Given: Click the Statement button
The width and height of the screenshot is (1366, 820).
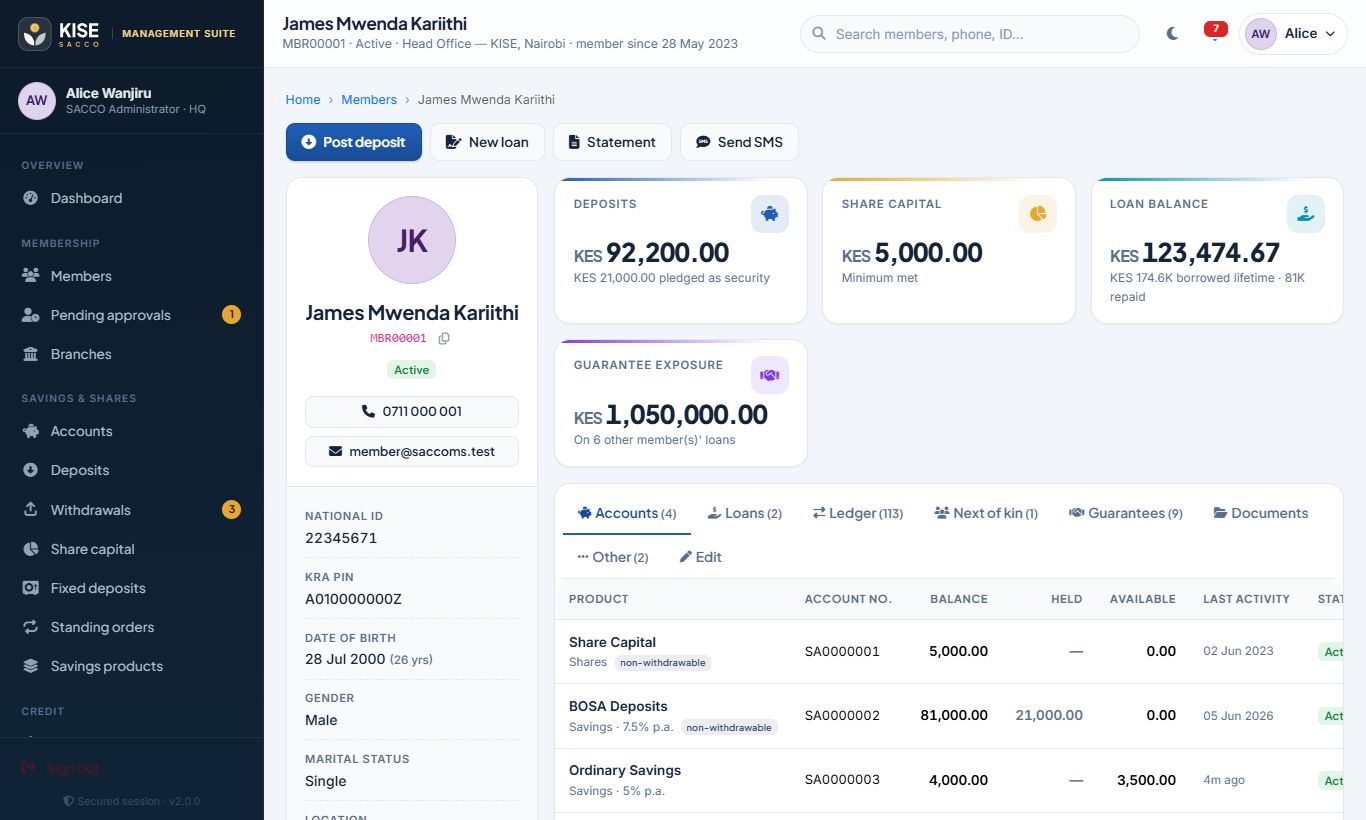Looking at the screenshot, I should pos(611,142).
